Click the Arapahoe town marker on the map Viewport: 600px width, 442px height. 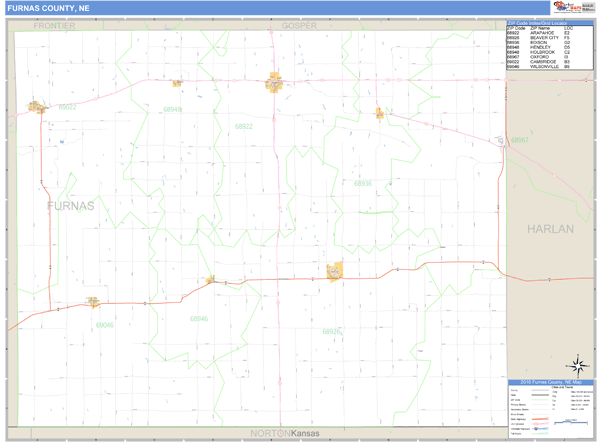274,83
